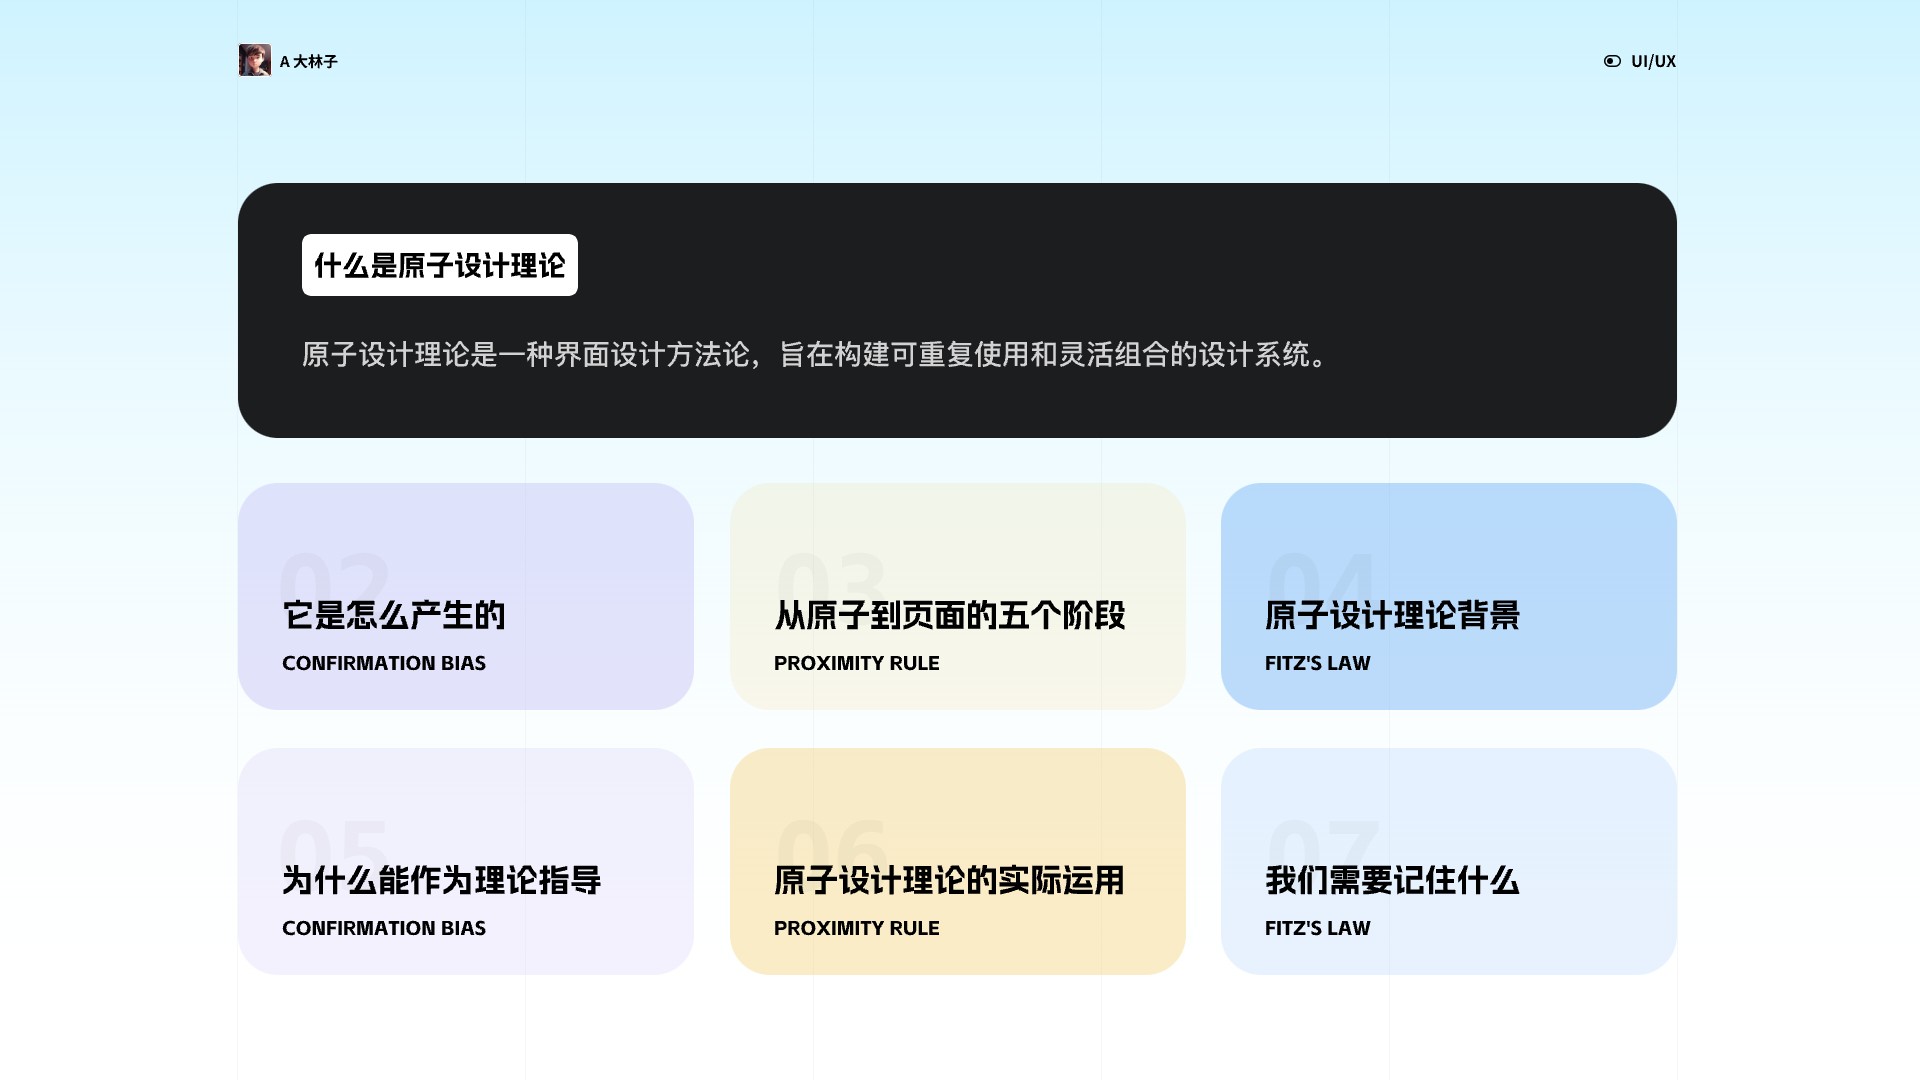Click the CONFIRMATION BIAS subtitle text

tap(384, 663)
